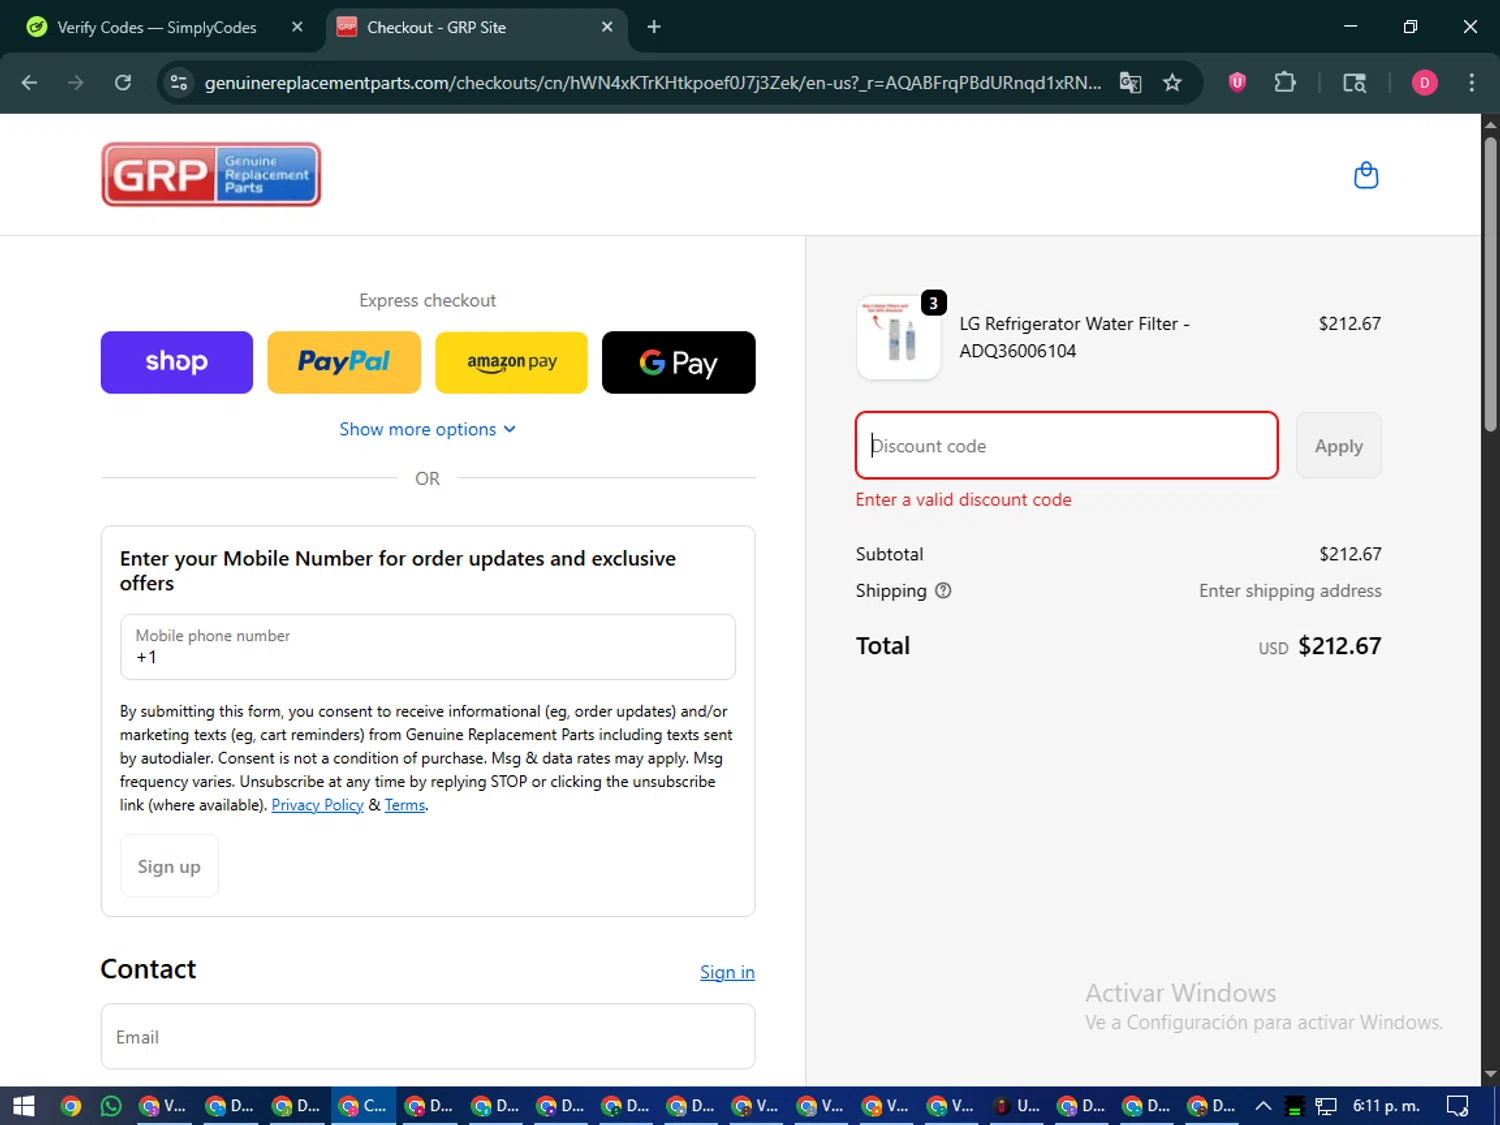Screen dimensions: 1500x1125
Task: Expand Show more options
Action: point(427,429)
